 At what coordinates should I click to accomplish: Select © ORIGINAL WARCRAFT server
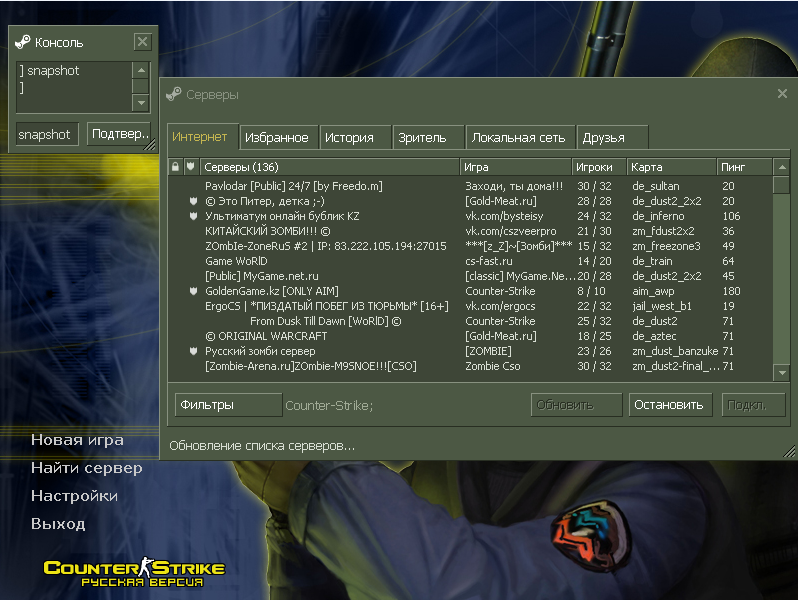coord(470,336)
